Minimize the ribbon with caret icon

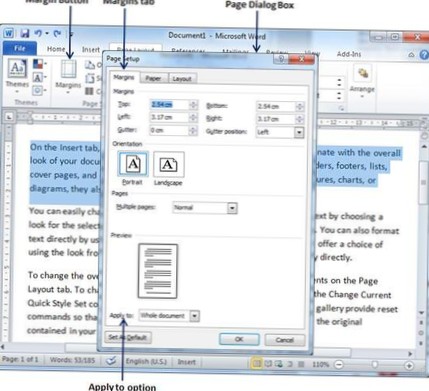(x=412, y=55)
